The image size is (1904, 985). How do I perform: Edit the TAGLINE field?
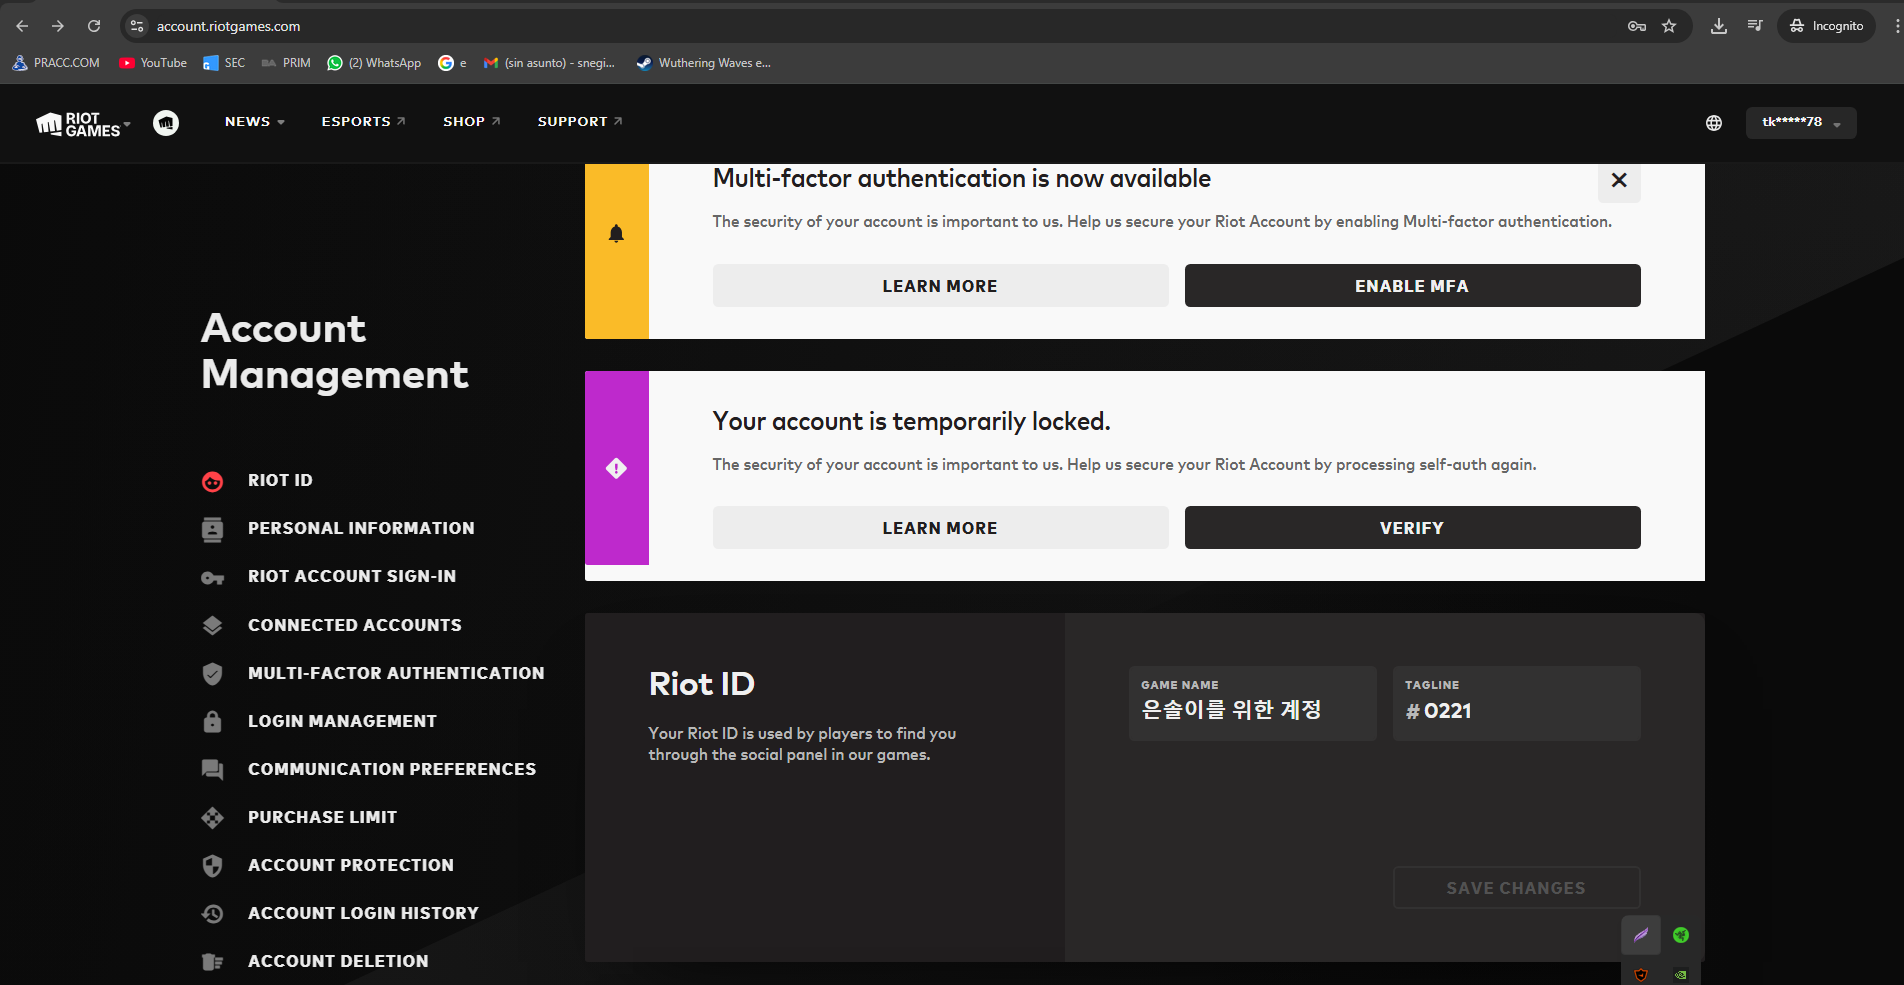[1516, 704]
